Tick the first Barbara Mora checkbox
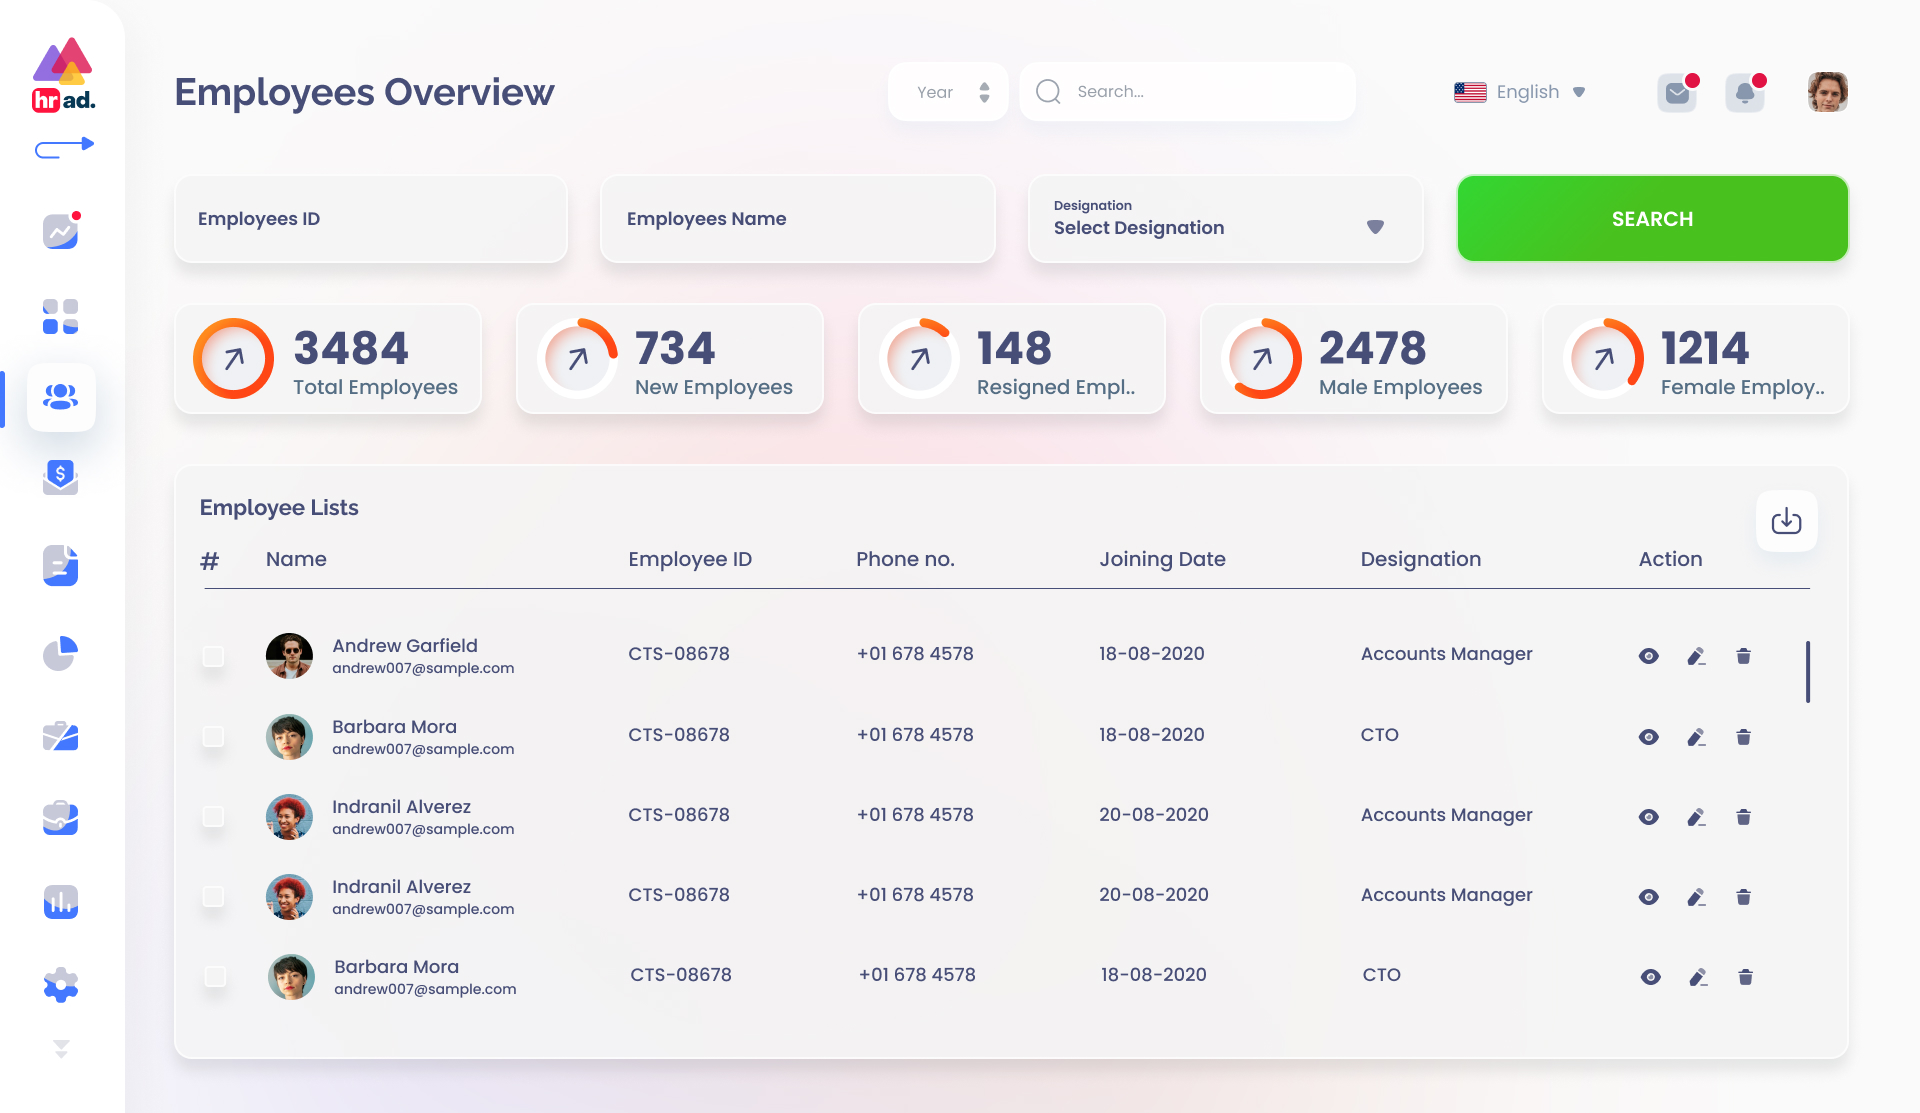Viewport: 1920px width, 1113px height. (213, 737)
